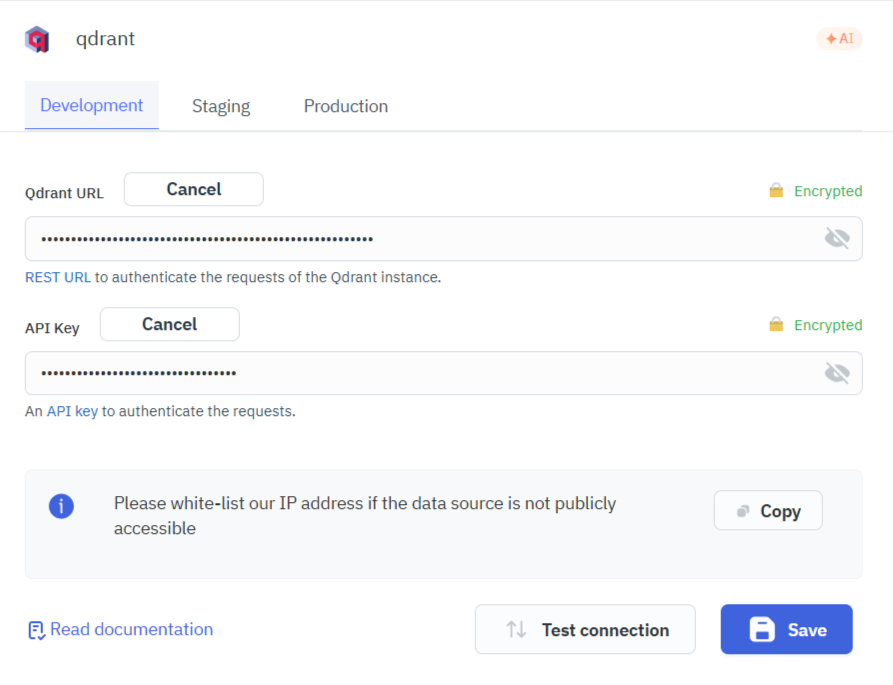Click the blue info icon in whitelist notice

pyautogui.click(x=61, y=506)
